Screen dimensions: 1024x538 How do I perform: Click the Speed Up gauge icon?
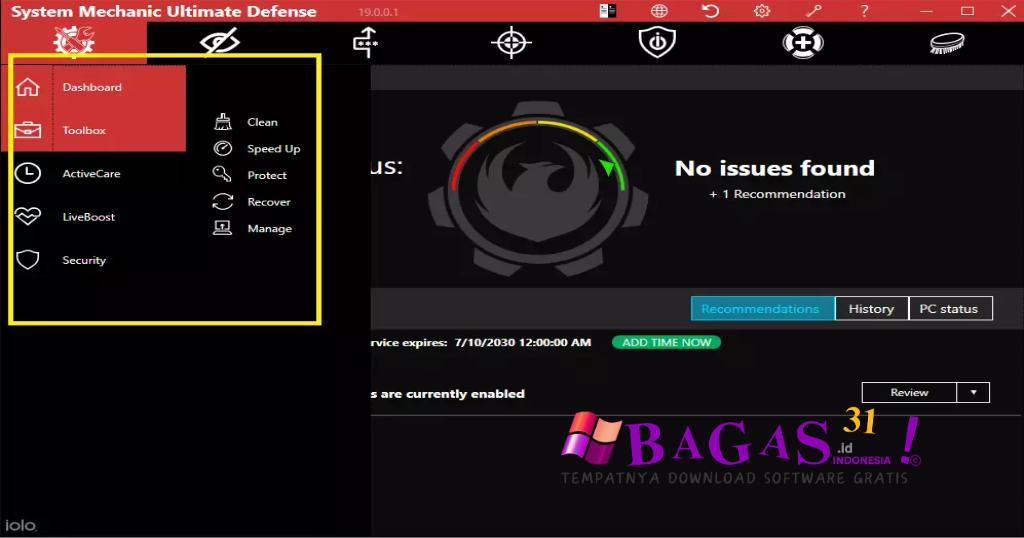tap(223, 148)
